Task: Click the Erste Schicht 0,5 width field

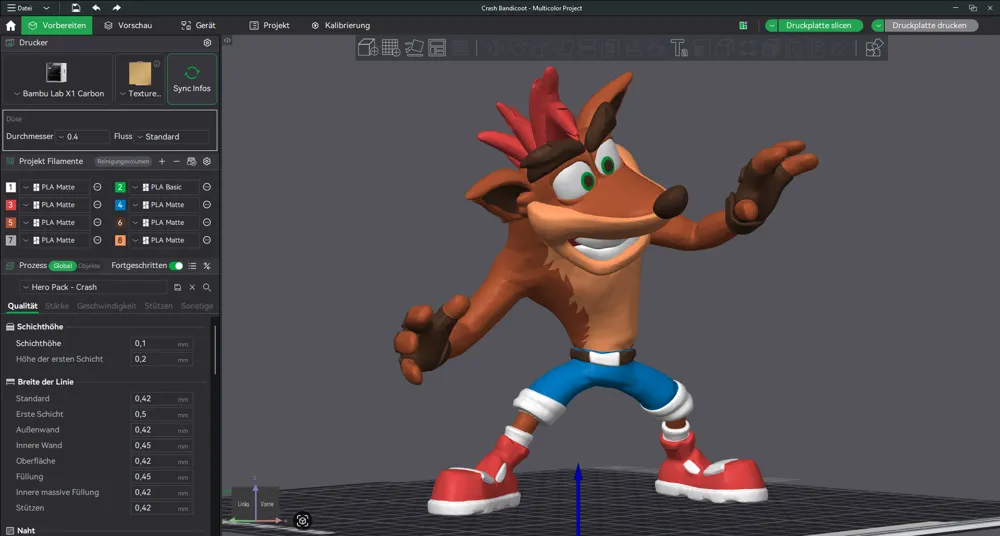Action: [161, 414]
